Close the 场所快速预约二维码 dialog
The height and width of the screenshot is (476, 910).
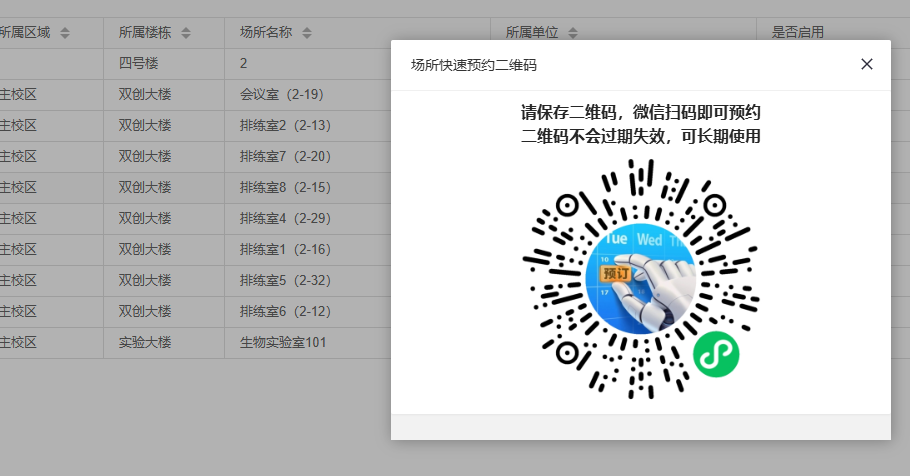coord(866,64)
